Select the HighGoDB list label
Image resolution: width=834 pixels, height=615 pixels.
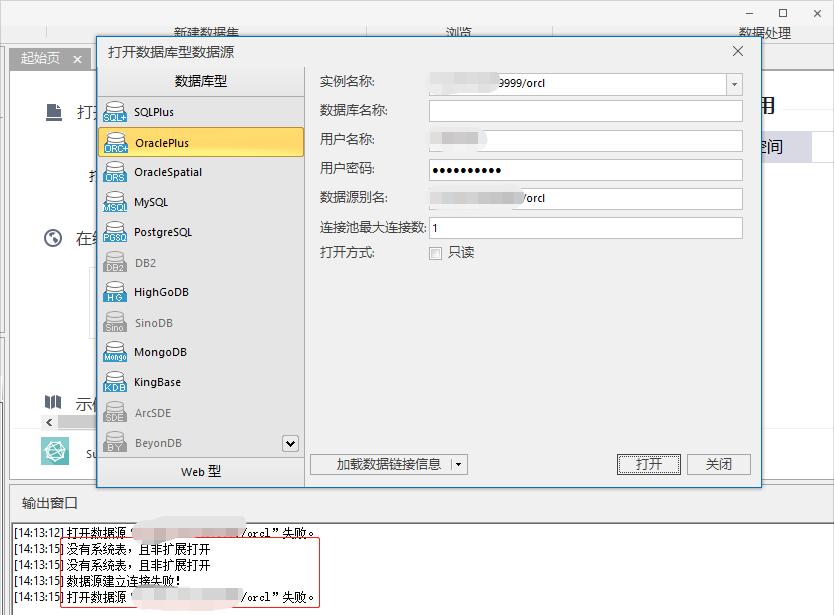coord(161,292)
